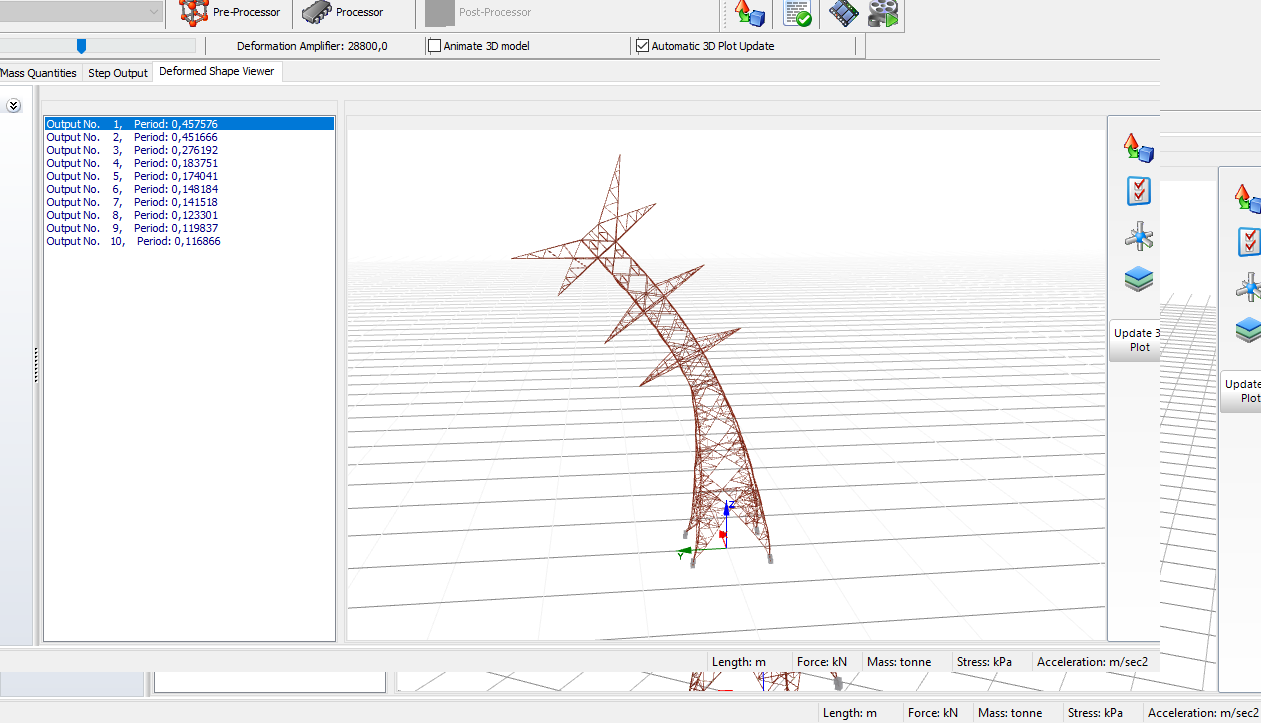1261x723 pixels.
Task: Open the Step Output tab
Action: (117, 73)
